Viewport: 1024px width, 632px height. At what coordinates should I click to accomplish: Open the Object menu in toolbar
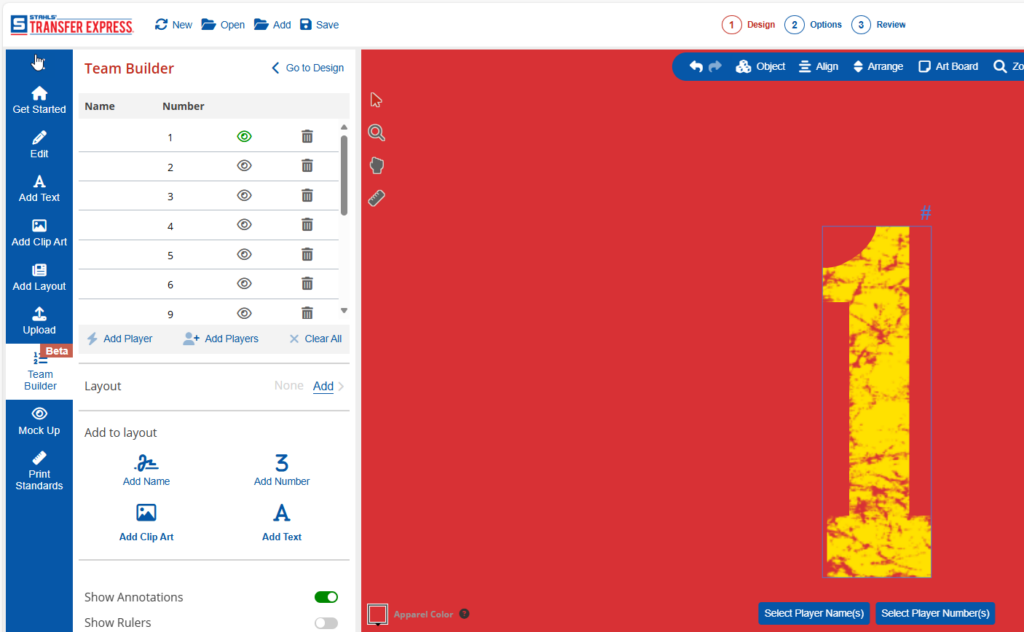pyautogui.click(x=760, y=67)
